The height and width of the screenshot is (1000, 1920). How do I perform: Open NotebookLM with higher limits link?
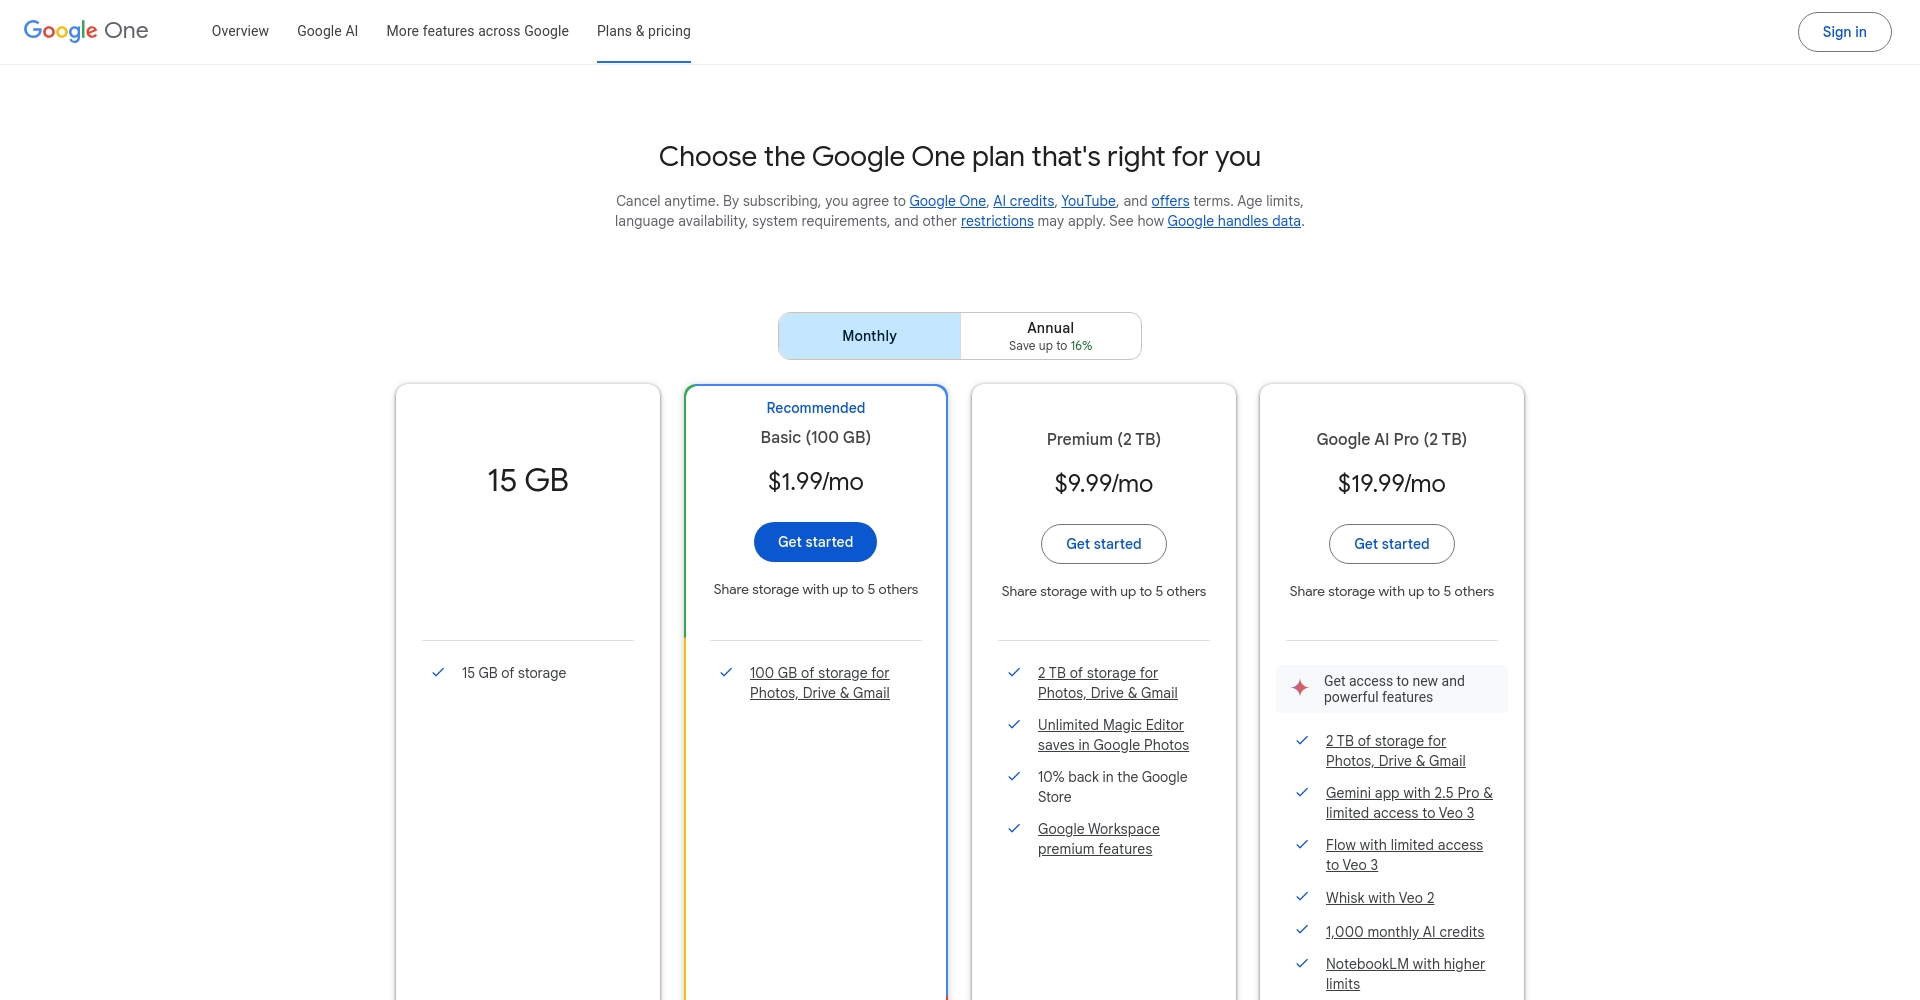pyautogui.click(x=1405, y=974)
